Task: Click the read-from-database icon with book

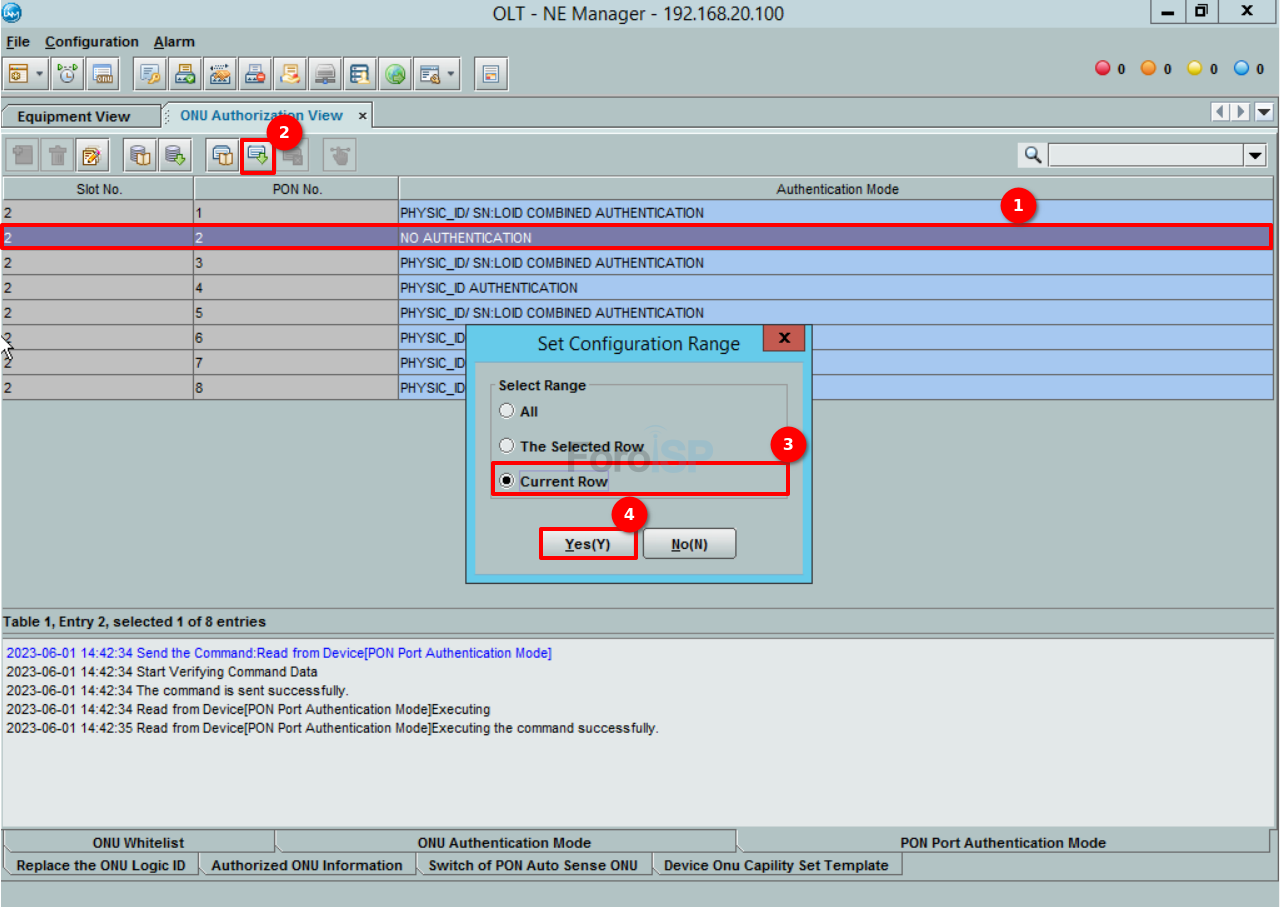Action: pos(141,155)
